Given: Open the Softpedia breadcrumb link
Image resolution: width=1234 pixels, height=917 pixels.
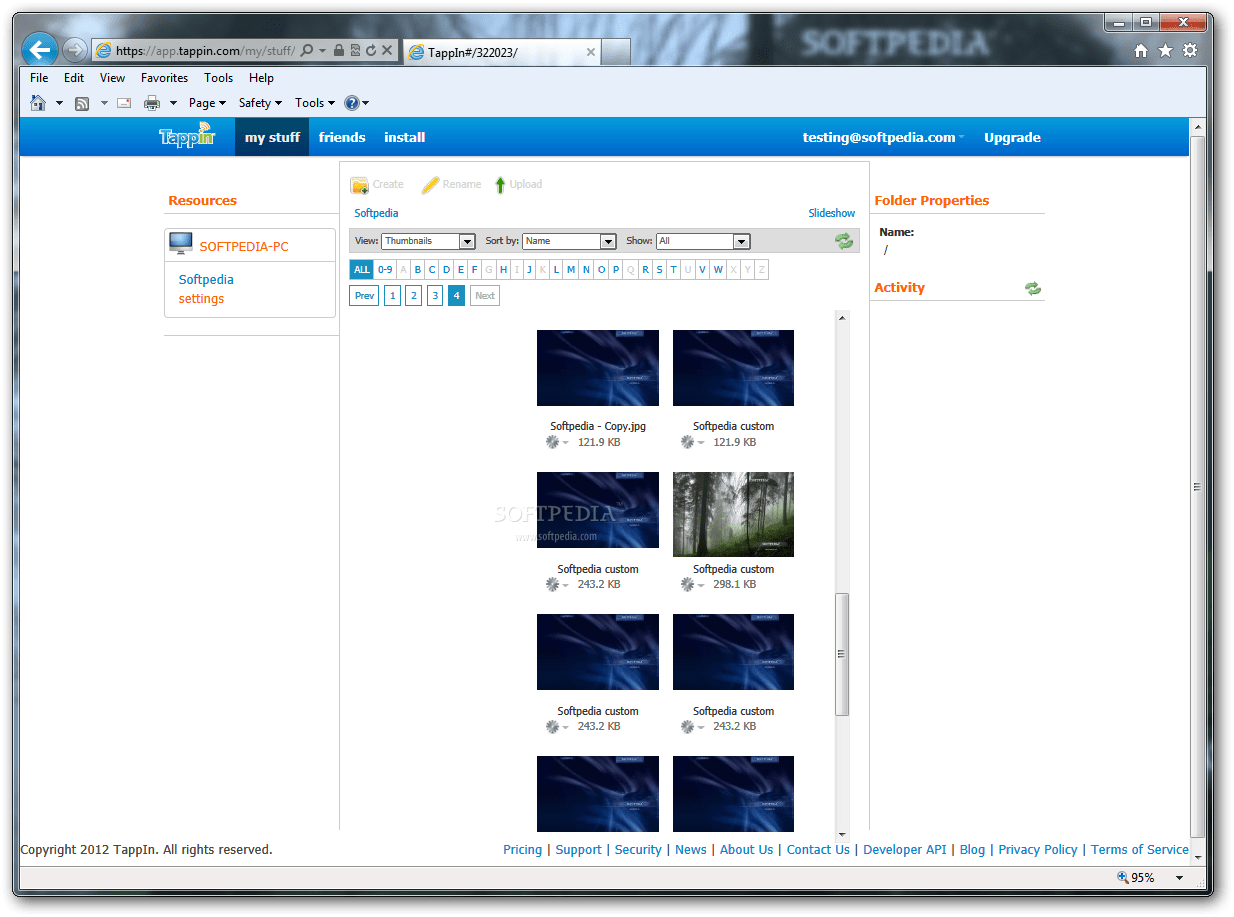Looking at the screenshot, I should pos(376,213).
